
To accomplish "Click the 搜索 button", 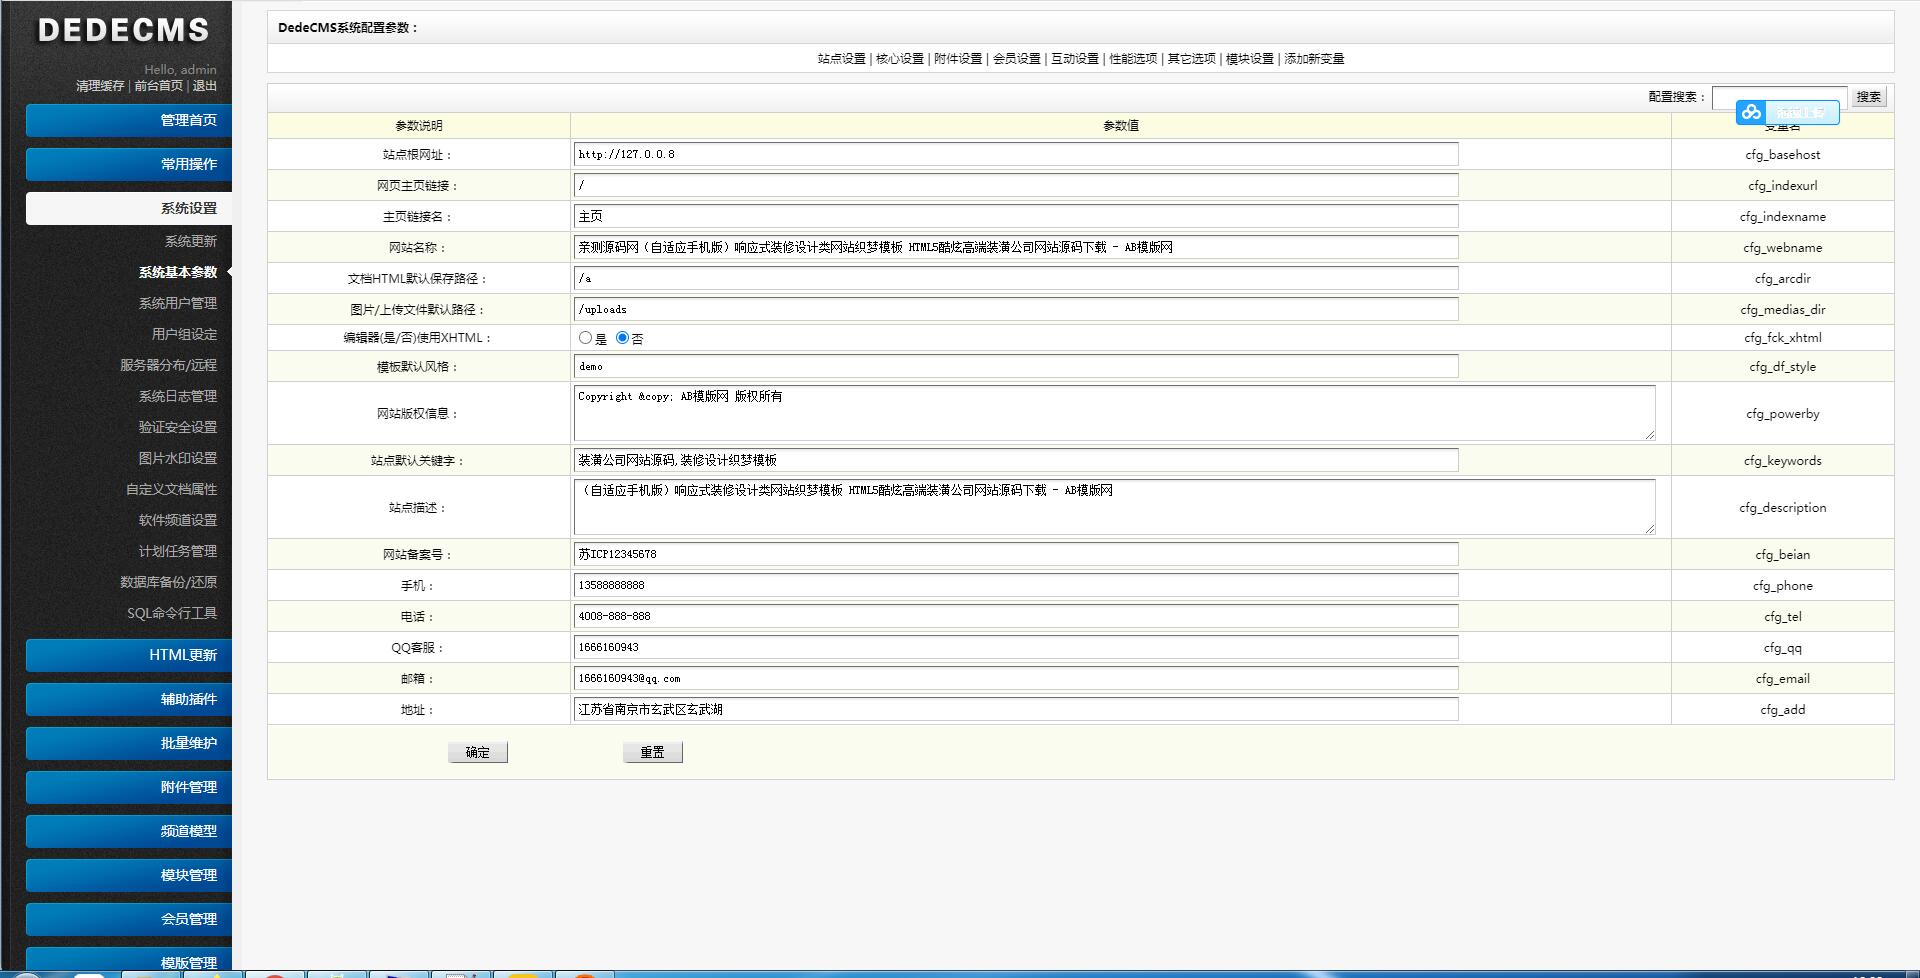I will (x=1869, y=97).
